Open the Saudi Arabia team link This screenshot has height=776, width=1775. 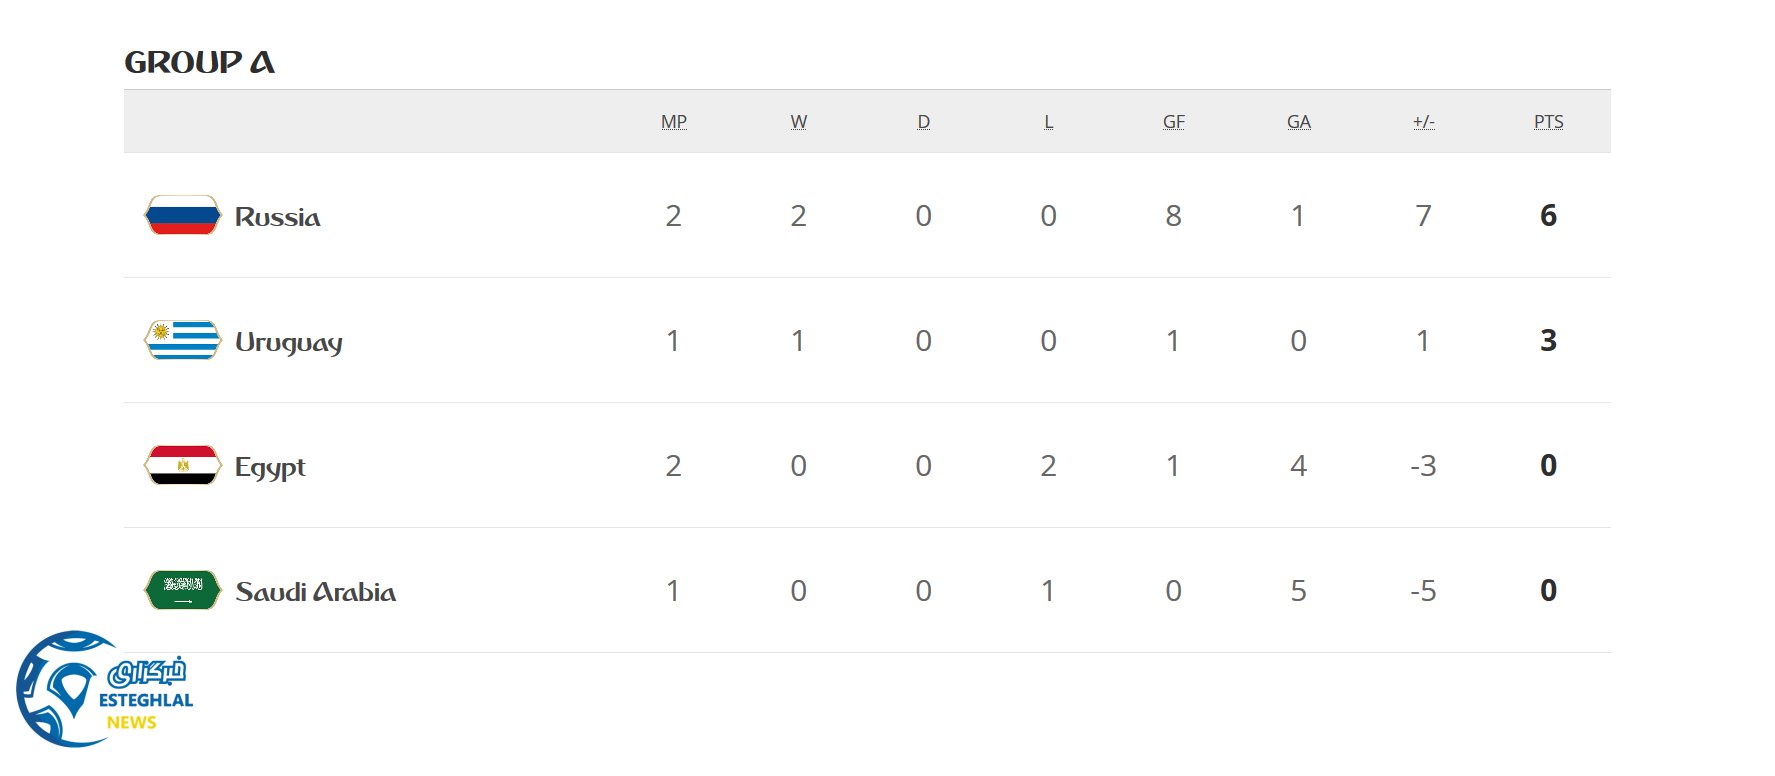(x=315, y=592)
